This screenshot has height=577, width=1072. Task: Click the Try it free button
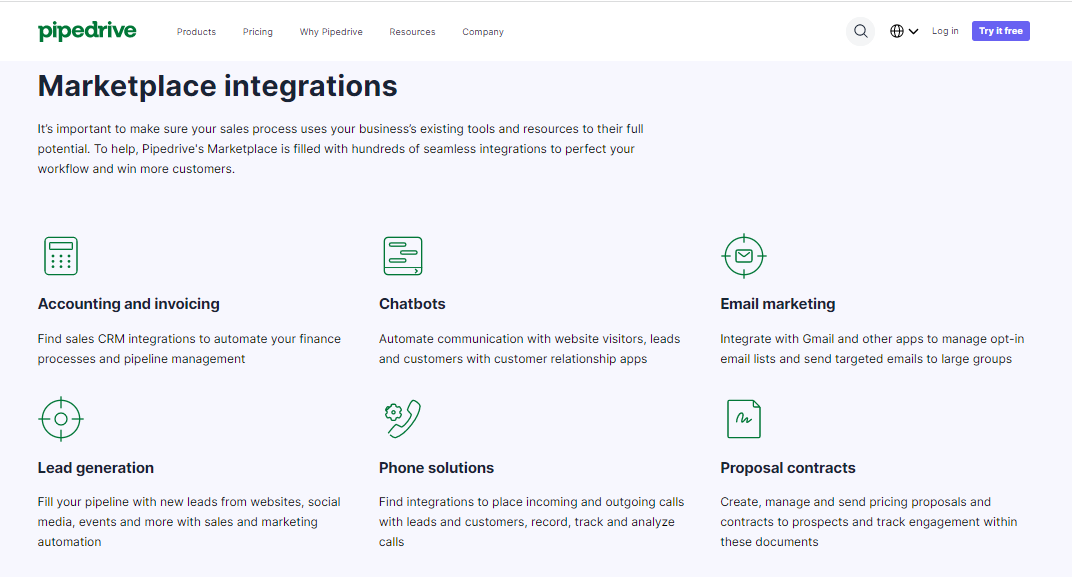[1001, 31]
